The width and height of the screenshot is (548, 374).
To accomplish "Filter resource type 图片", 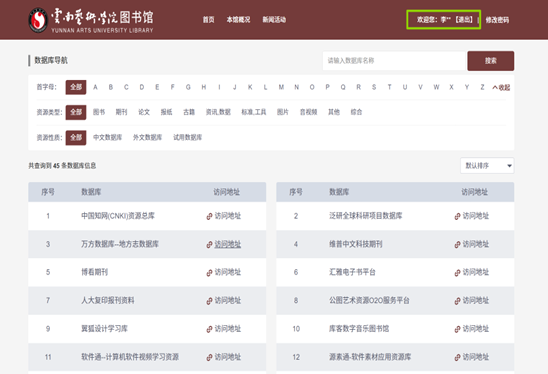I will pos(283,112).
